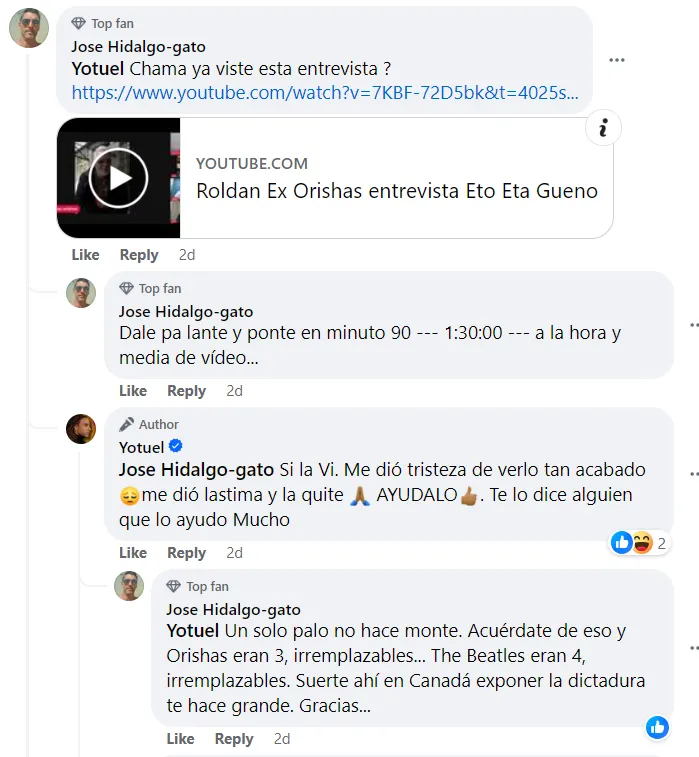699x757 pixels.
Task: Click Yotuel's blue verified badge
Action: tap(176, 446)
